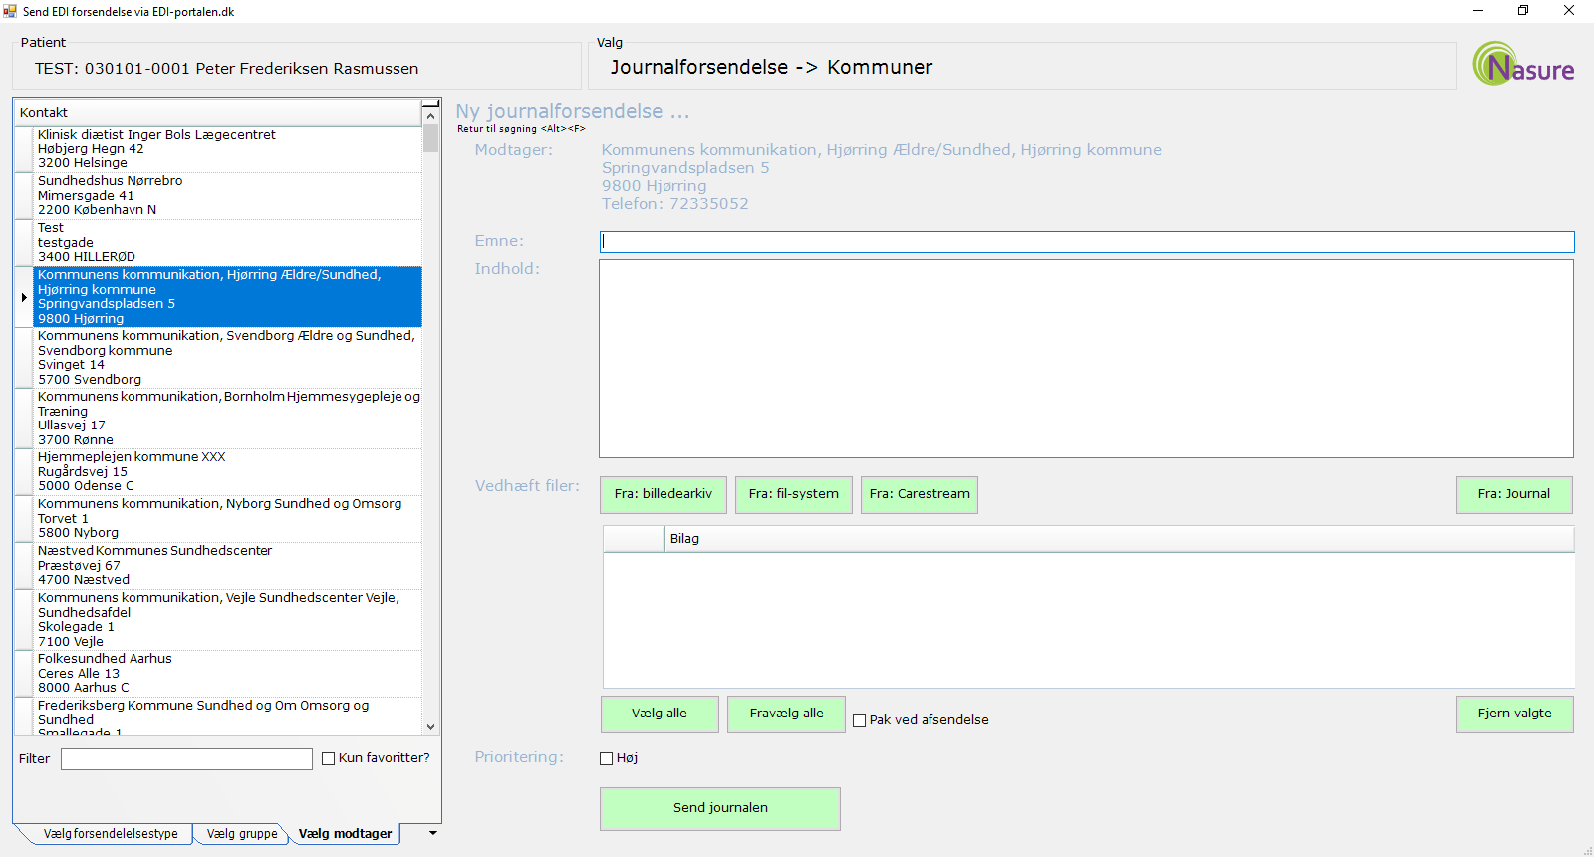This screenshot has height=857, width=1594.
Task: Click the contact list scroll-down arrow
Action: pyautogui.click(x=431, y=727)
